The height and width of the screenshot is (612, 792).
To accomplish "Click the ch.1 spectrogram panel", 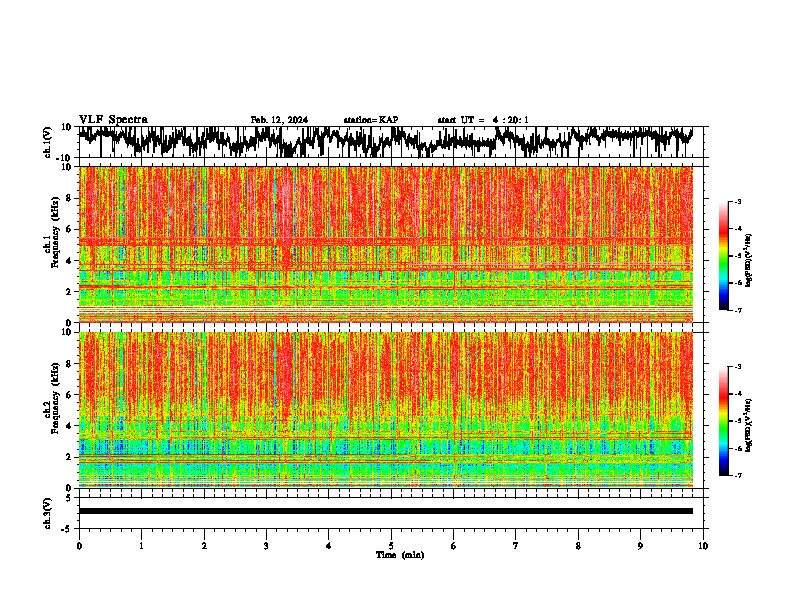I will coord(385,244).
